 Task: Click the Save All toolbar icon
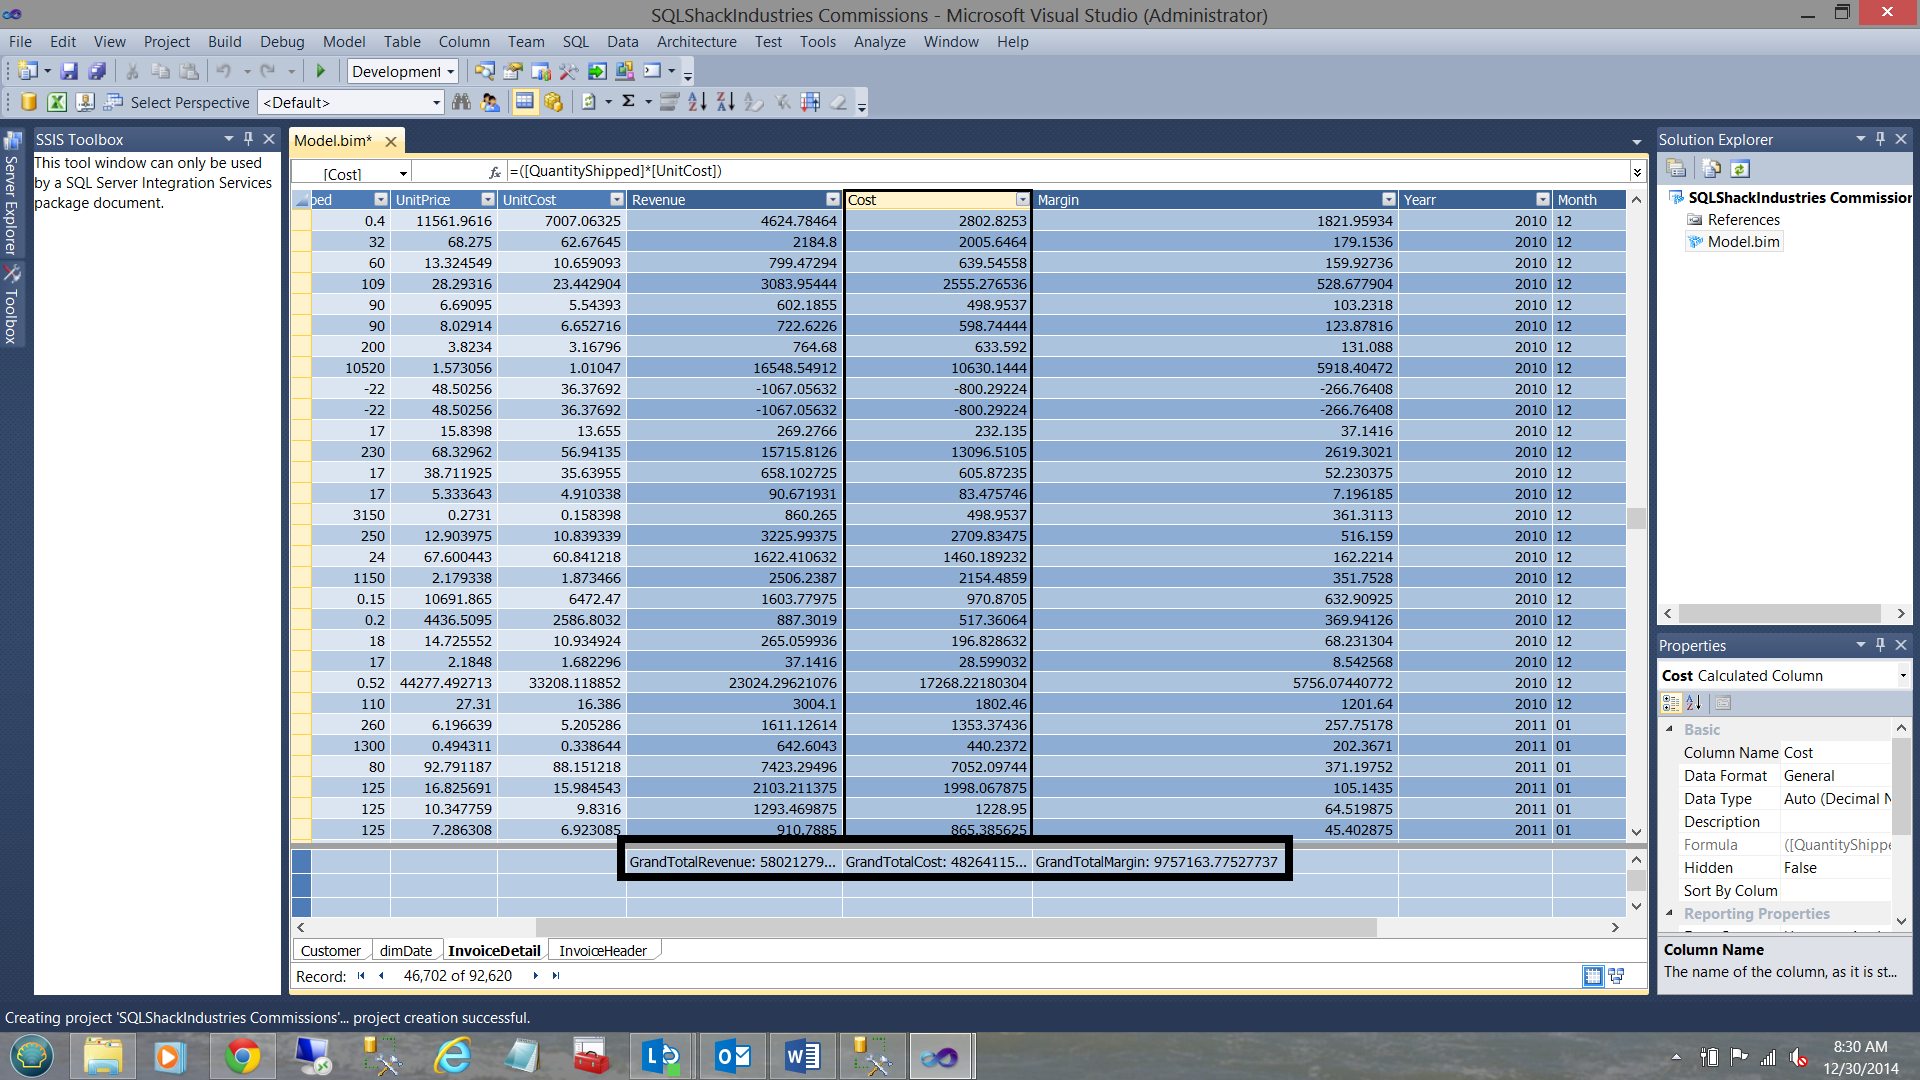coord(97,71)
